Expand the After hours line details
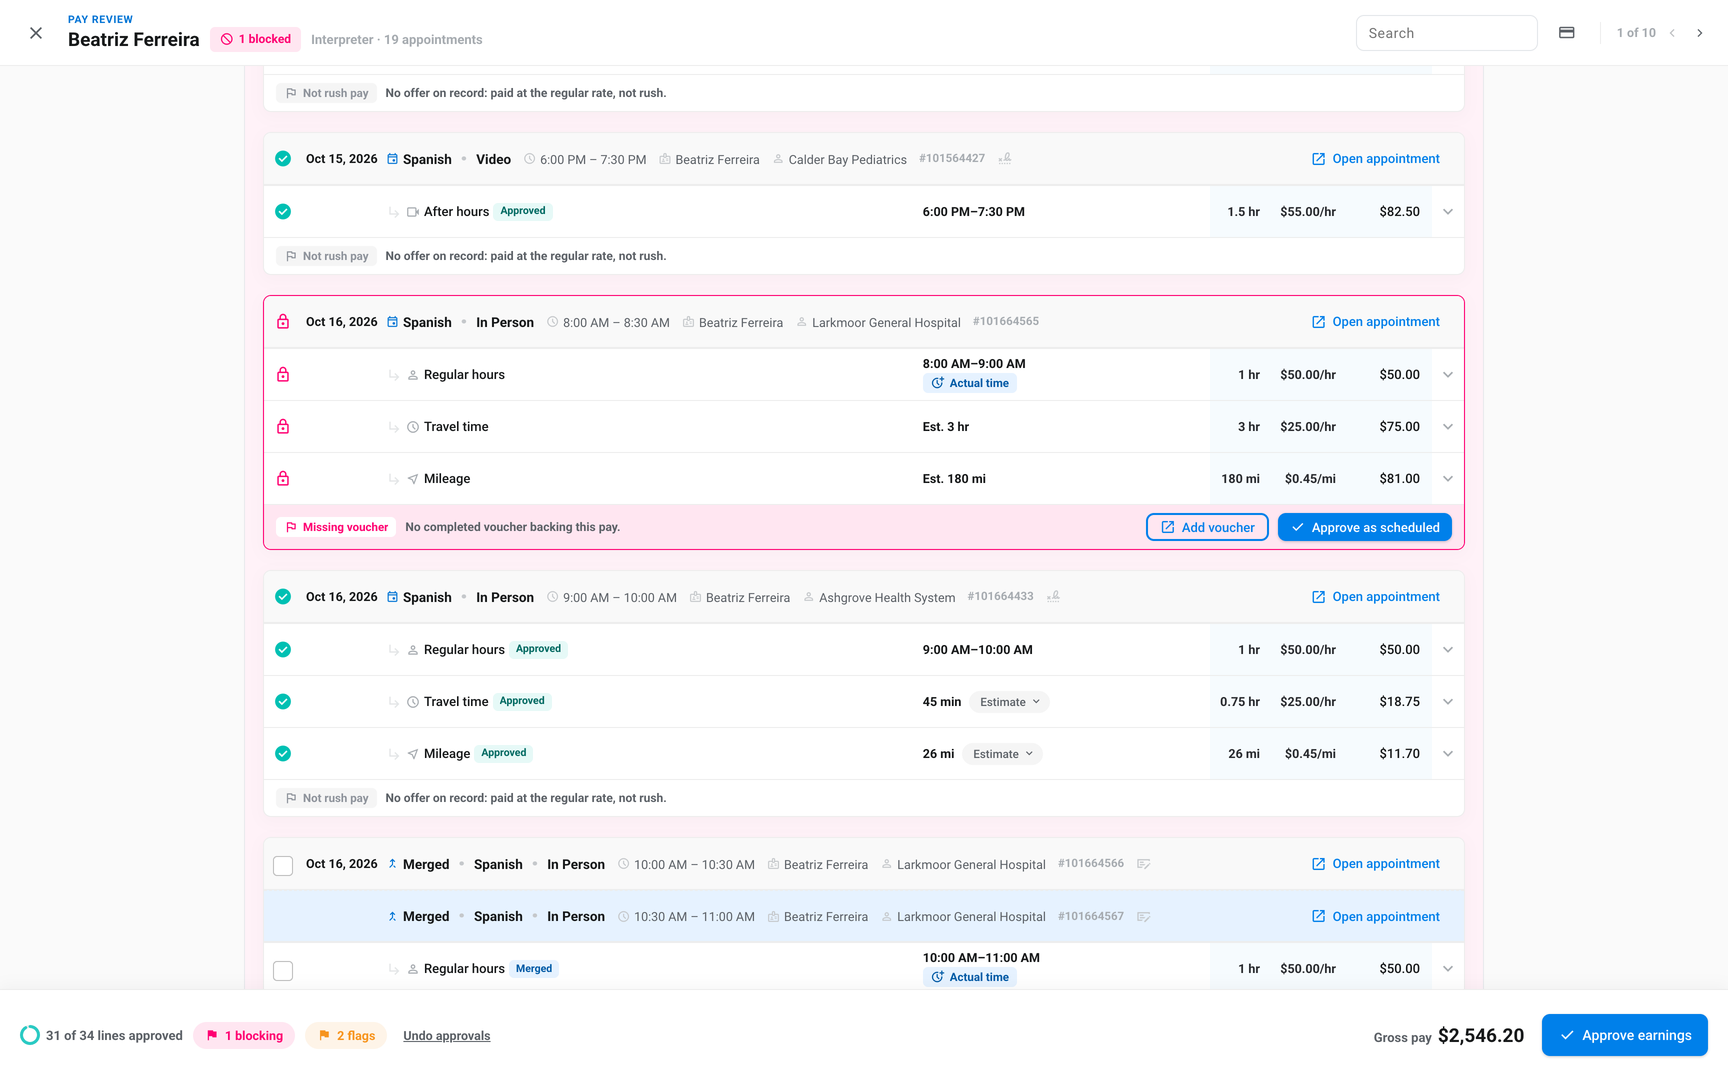Screen dimensions: 1728x1080 click(1447, 212)
